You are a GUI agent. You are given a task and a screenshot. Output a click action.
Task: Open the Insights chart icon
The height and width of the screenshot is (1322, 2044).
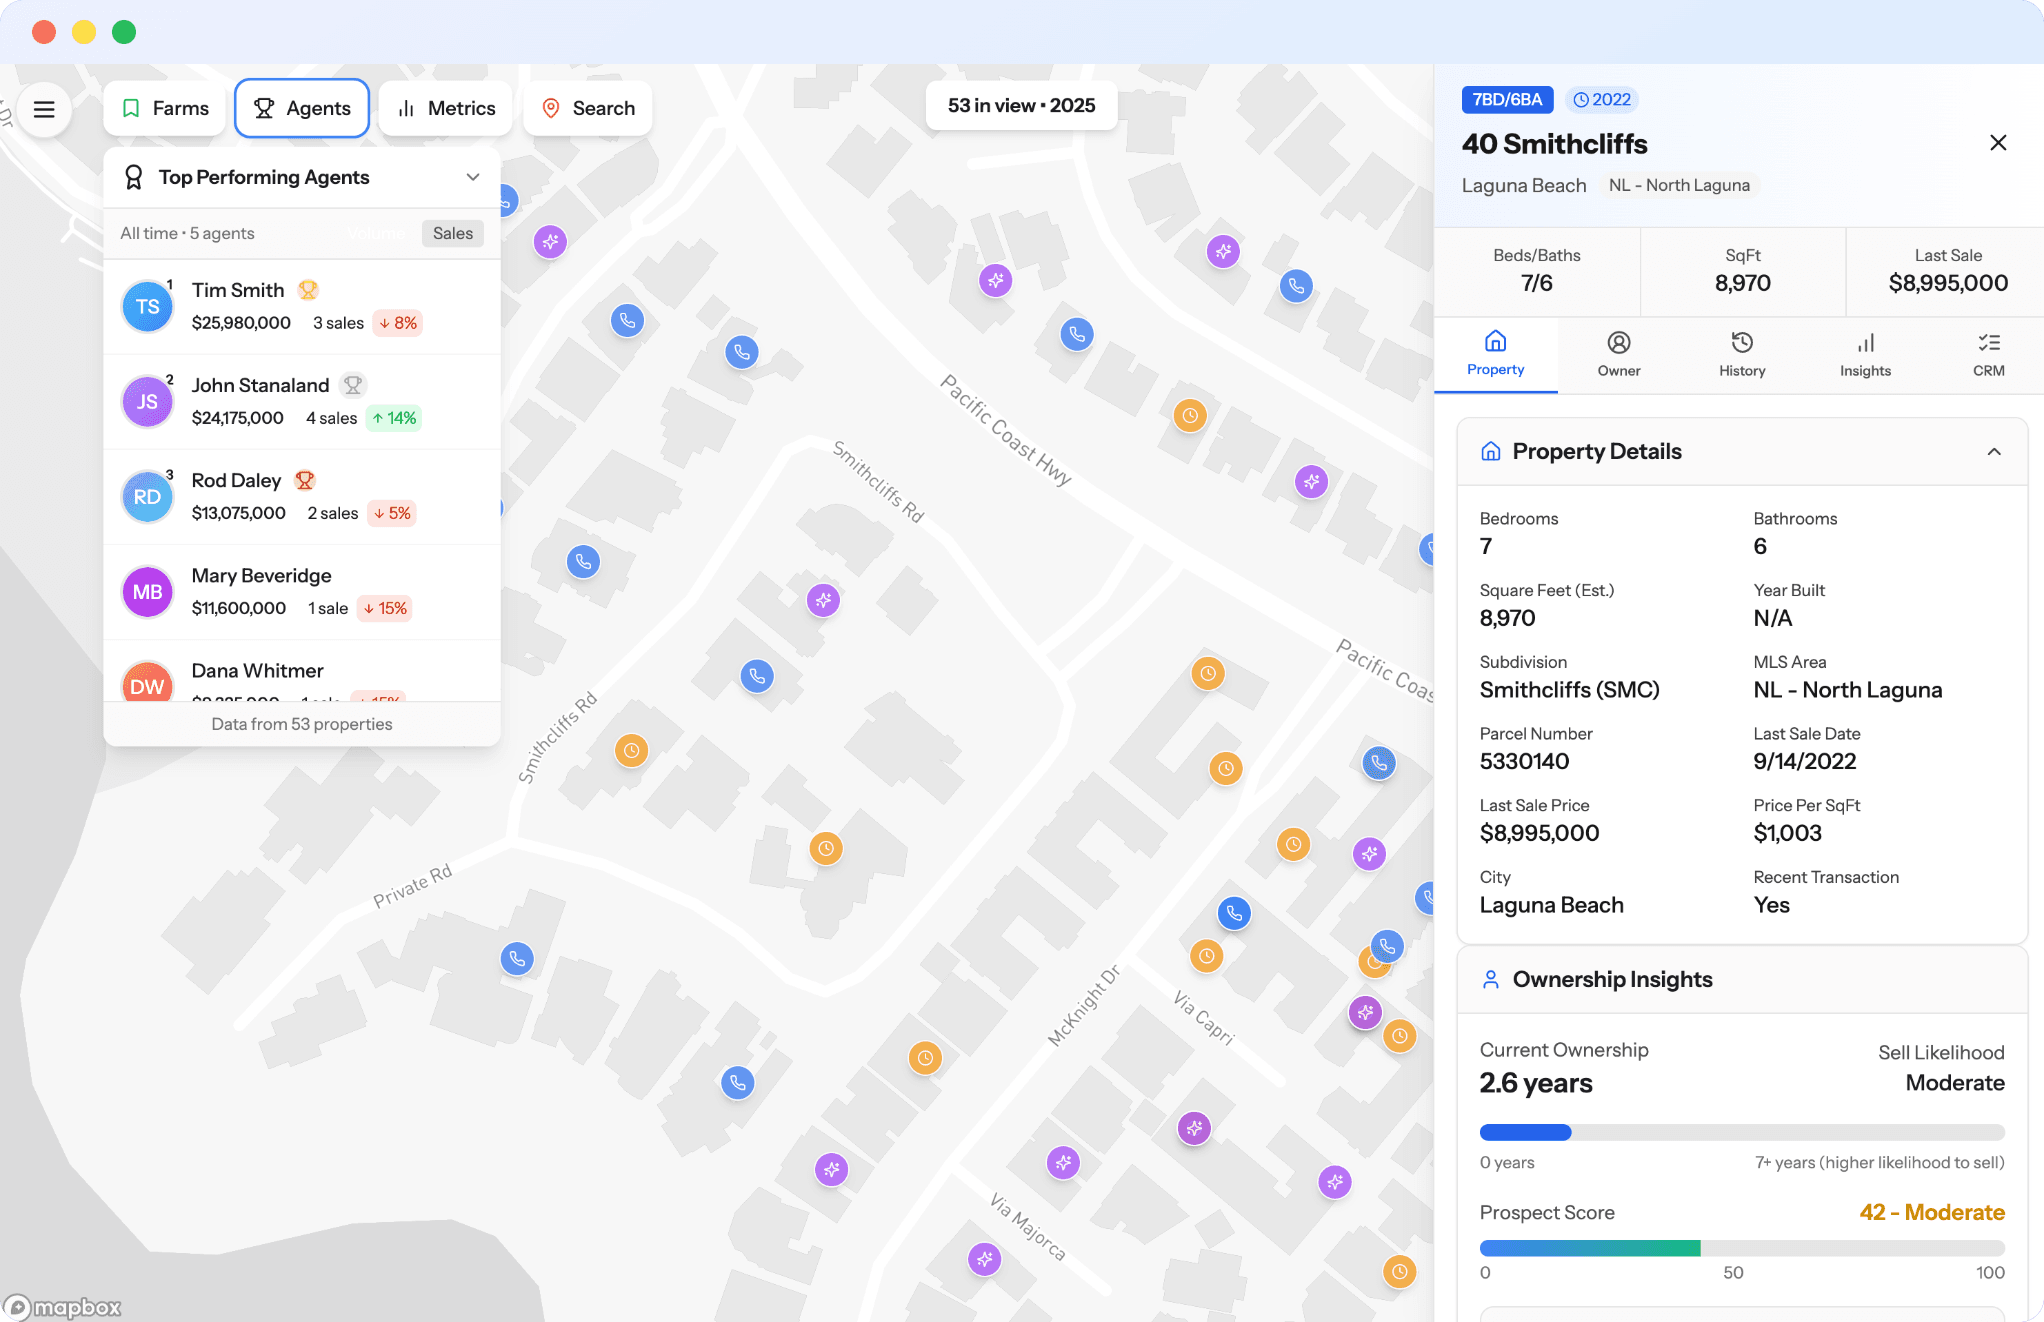1865,342
